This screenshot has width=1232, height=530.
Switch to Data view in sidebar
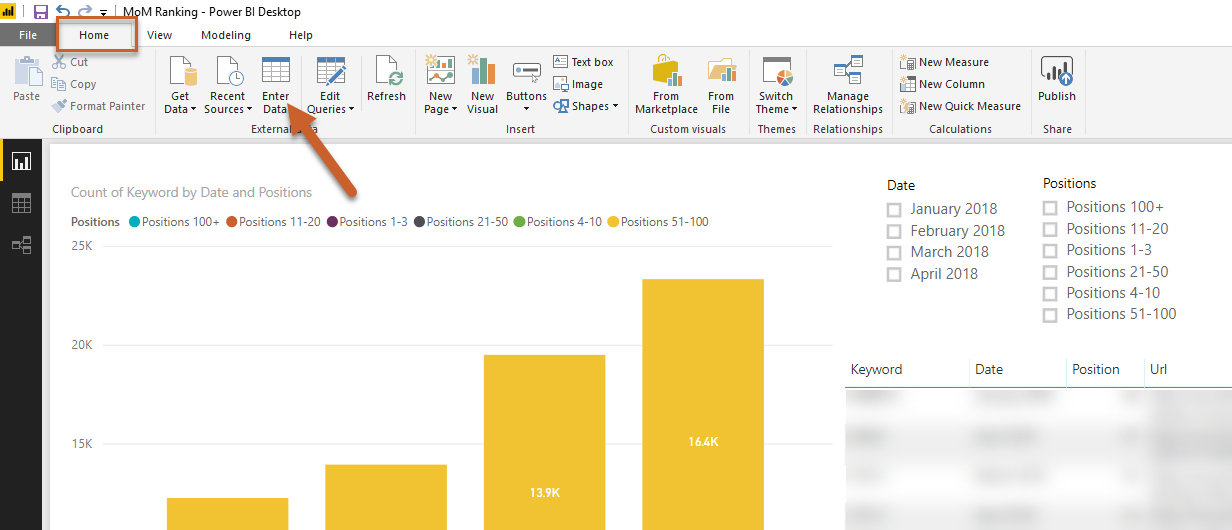point(21,203)
